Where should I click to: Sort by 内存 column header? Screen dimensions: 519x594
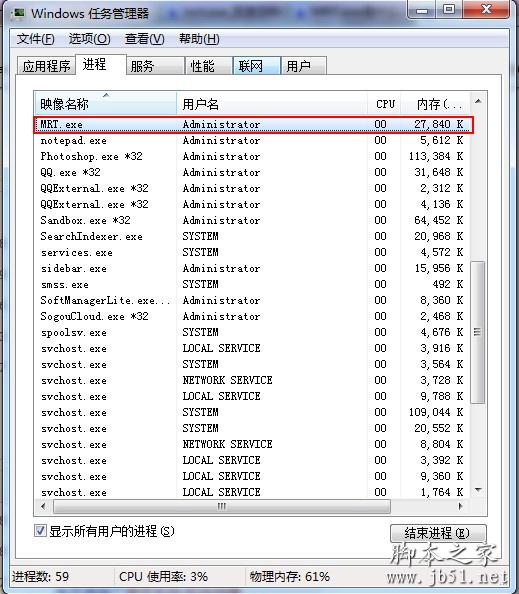pyautogui.click(x=435, y=103)
